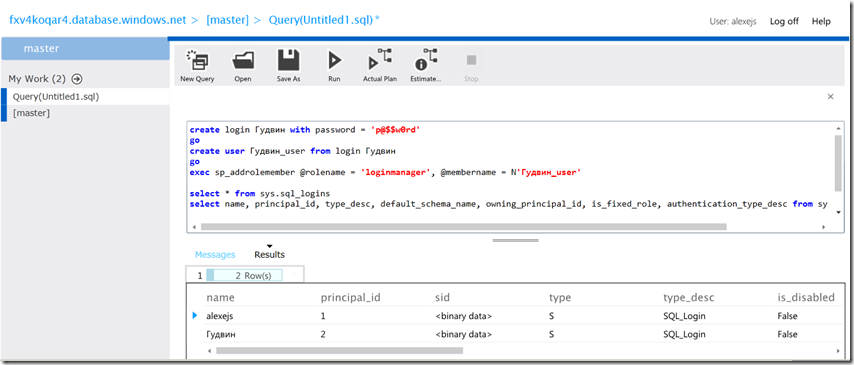The height and width of the screenshot is (365, 854).
Task: Go to fxv4koqar4.database.windows.net breadcrumb
Action: pos(98,21)
